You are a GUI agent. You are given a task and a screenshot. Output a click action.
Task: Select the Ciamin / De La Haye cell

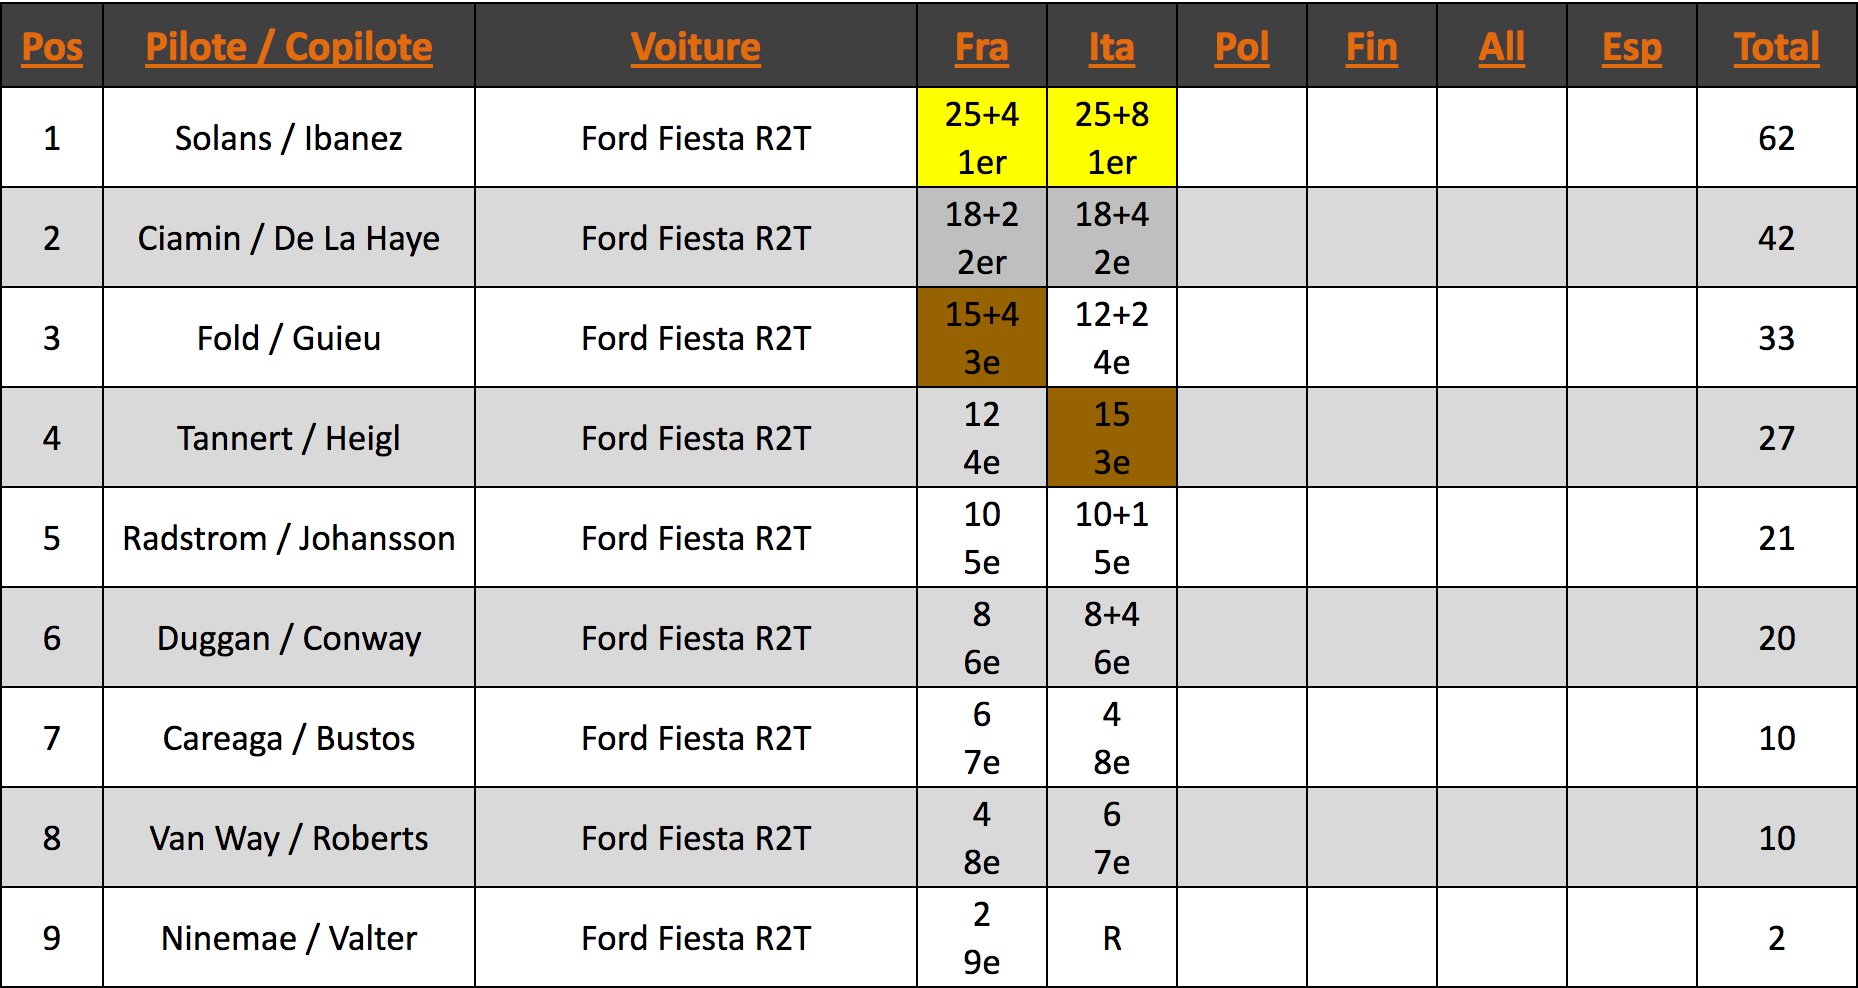[x=289, y=238]
